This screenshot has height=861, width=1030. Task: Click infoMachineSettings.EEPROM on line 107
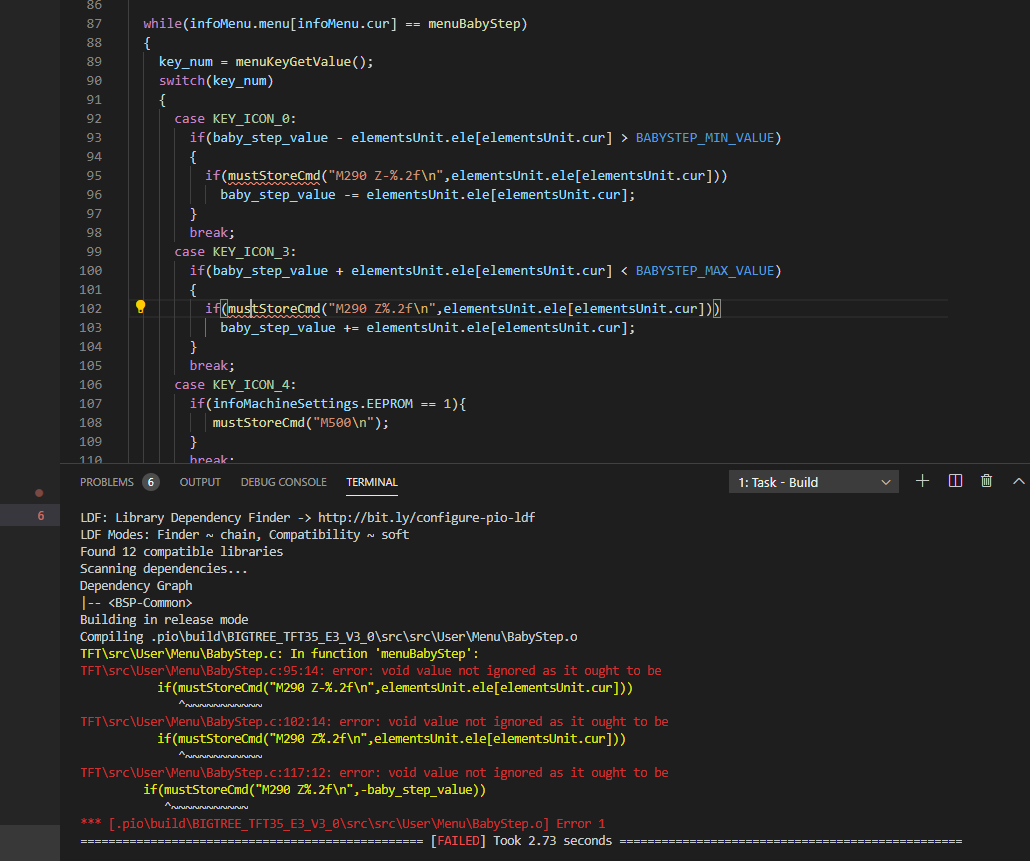click(x=313, y=404)
